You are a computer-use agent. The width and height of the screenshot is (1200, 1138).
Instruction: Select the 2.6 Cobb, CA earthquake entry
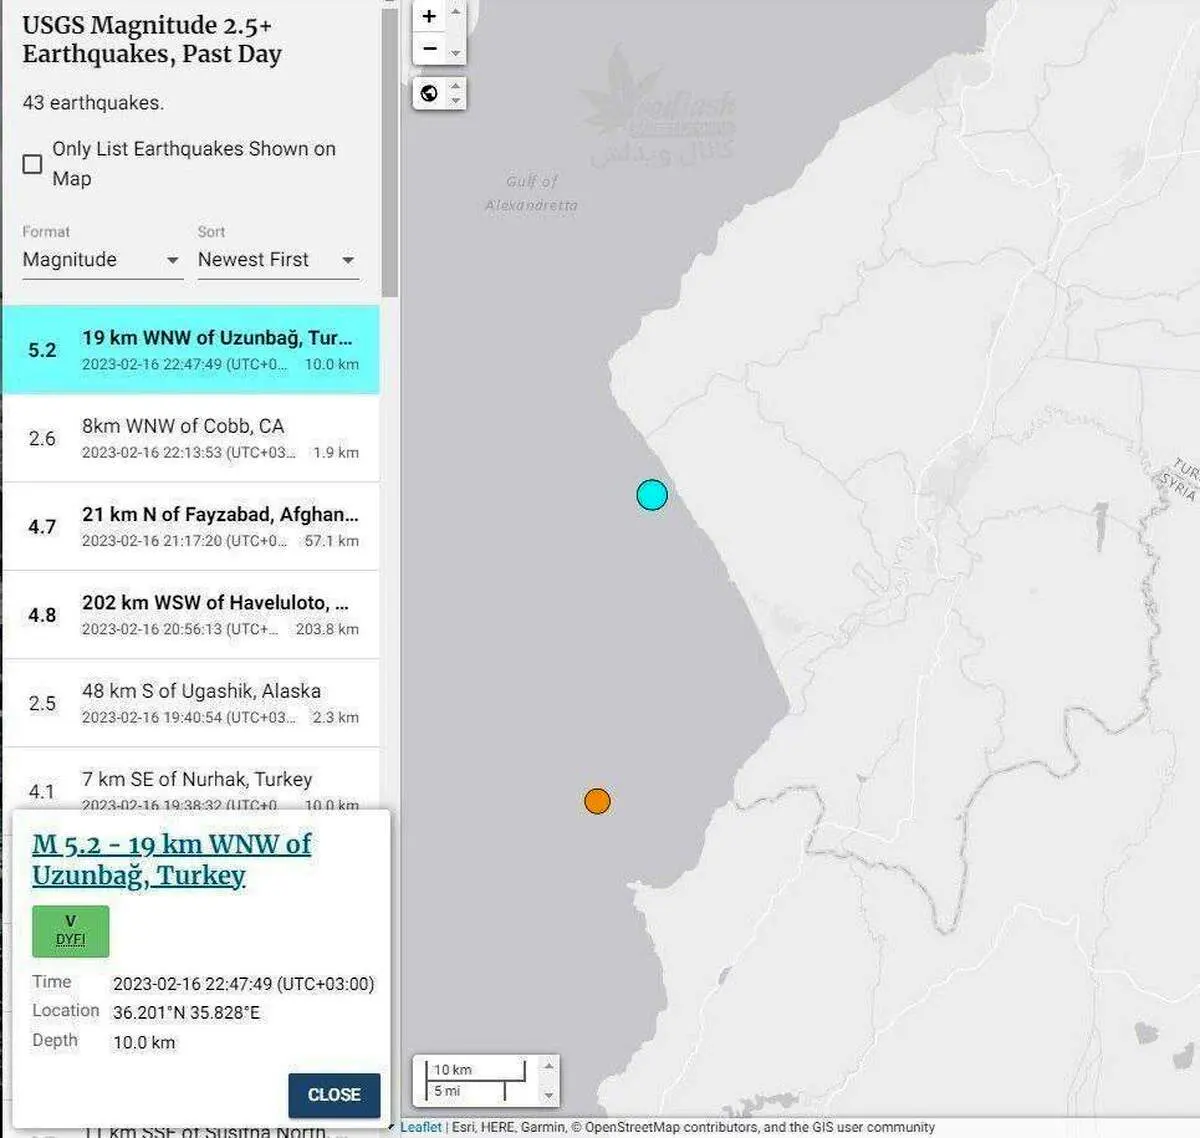(x=191, y=438)
